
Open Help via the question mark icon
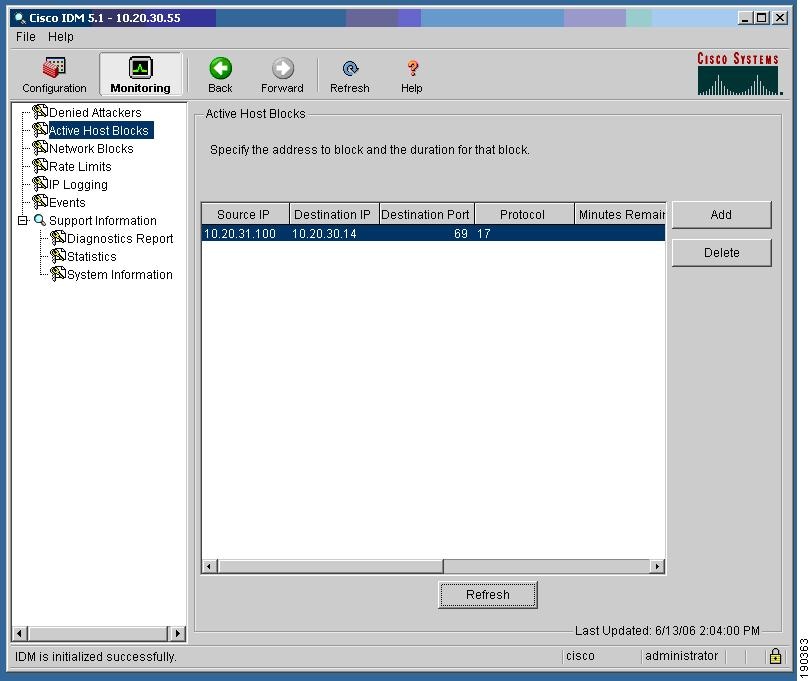point(412,68)
